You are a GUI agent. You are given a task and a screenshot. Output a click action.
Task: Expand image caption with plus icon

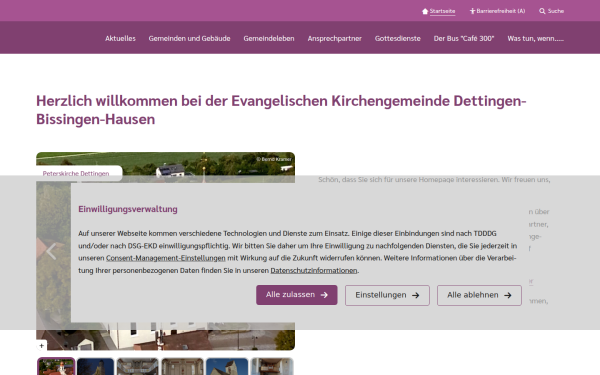[x=41, y=346]
